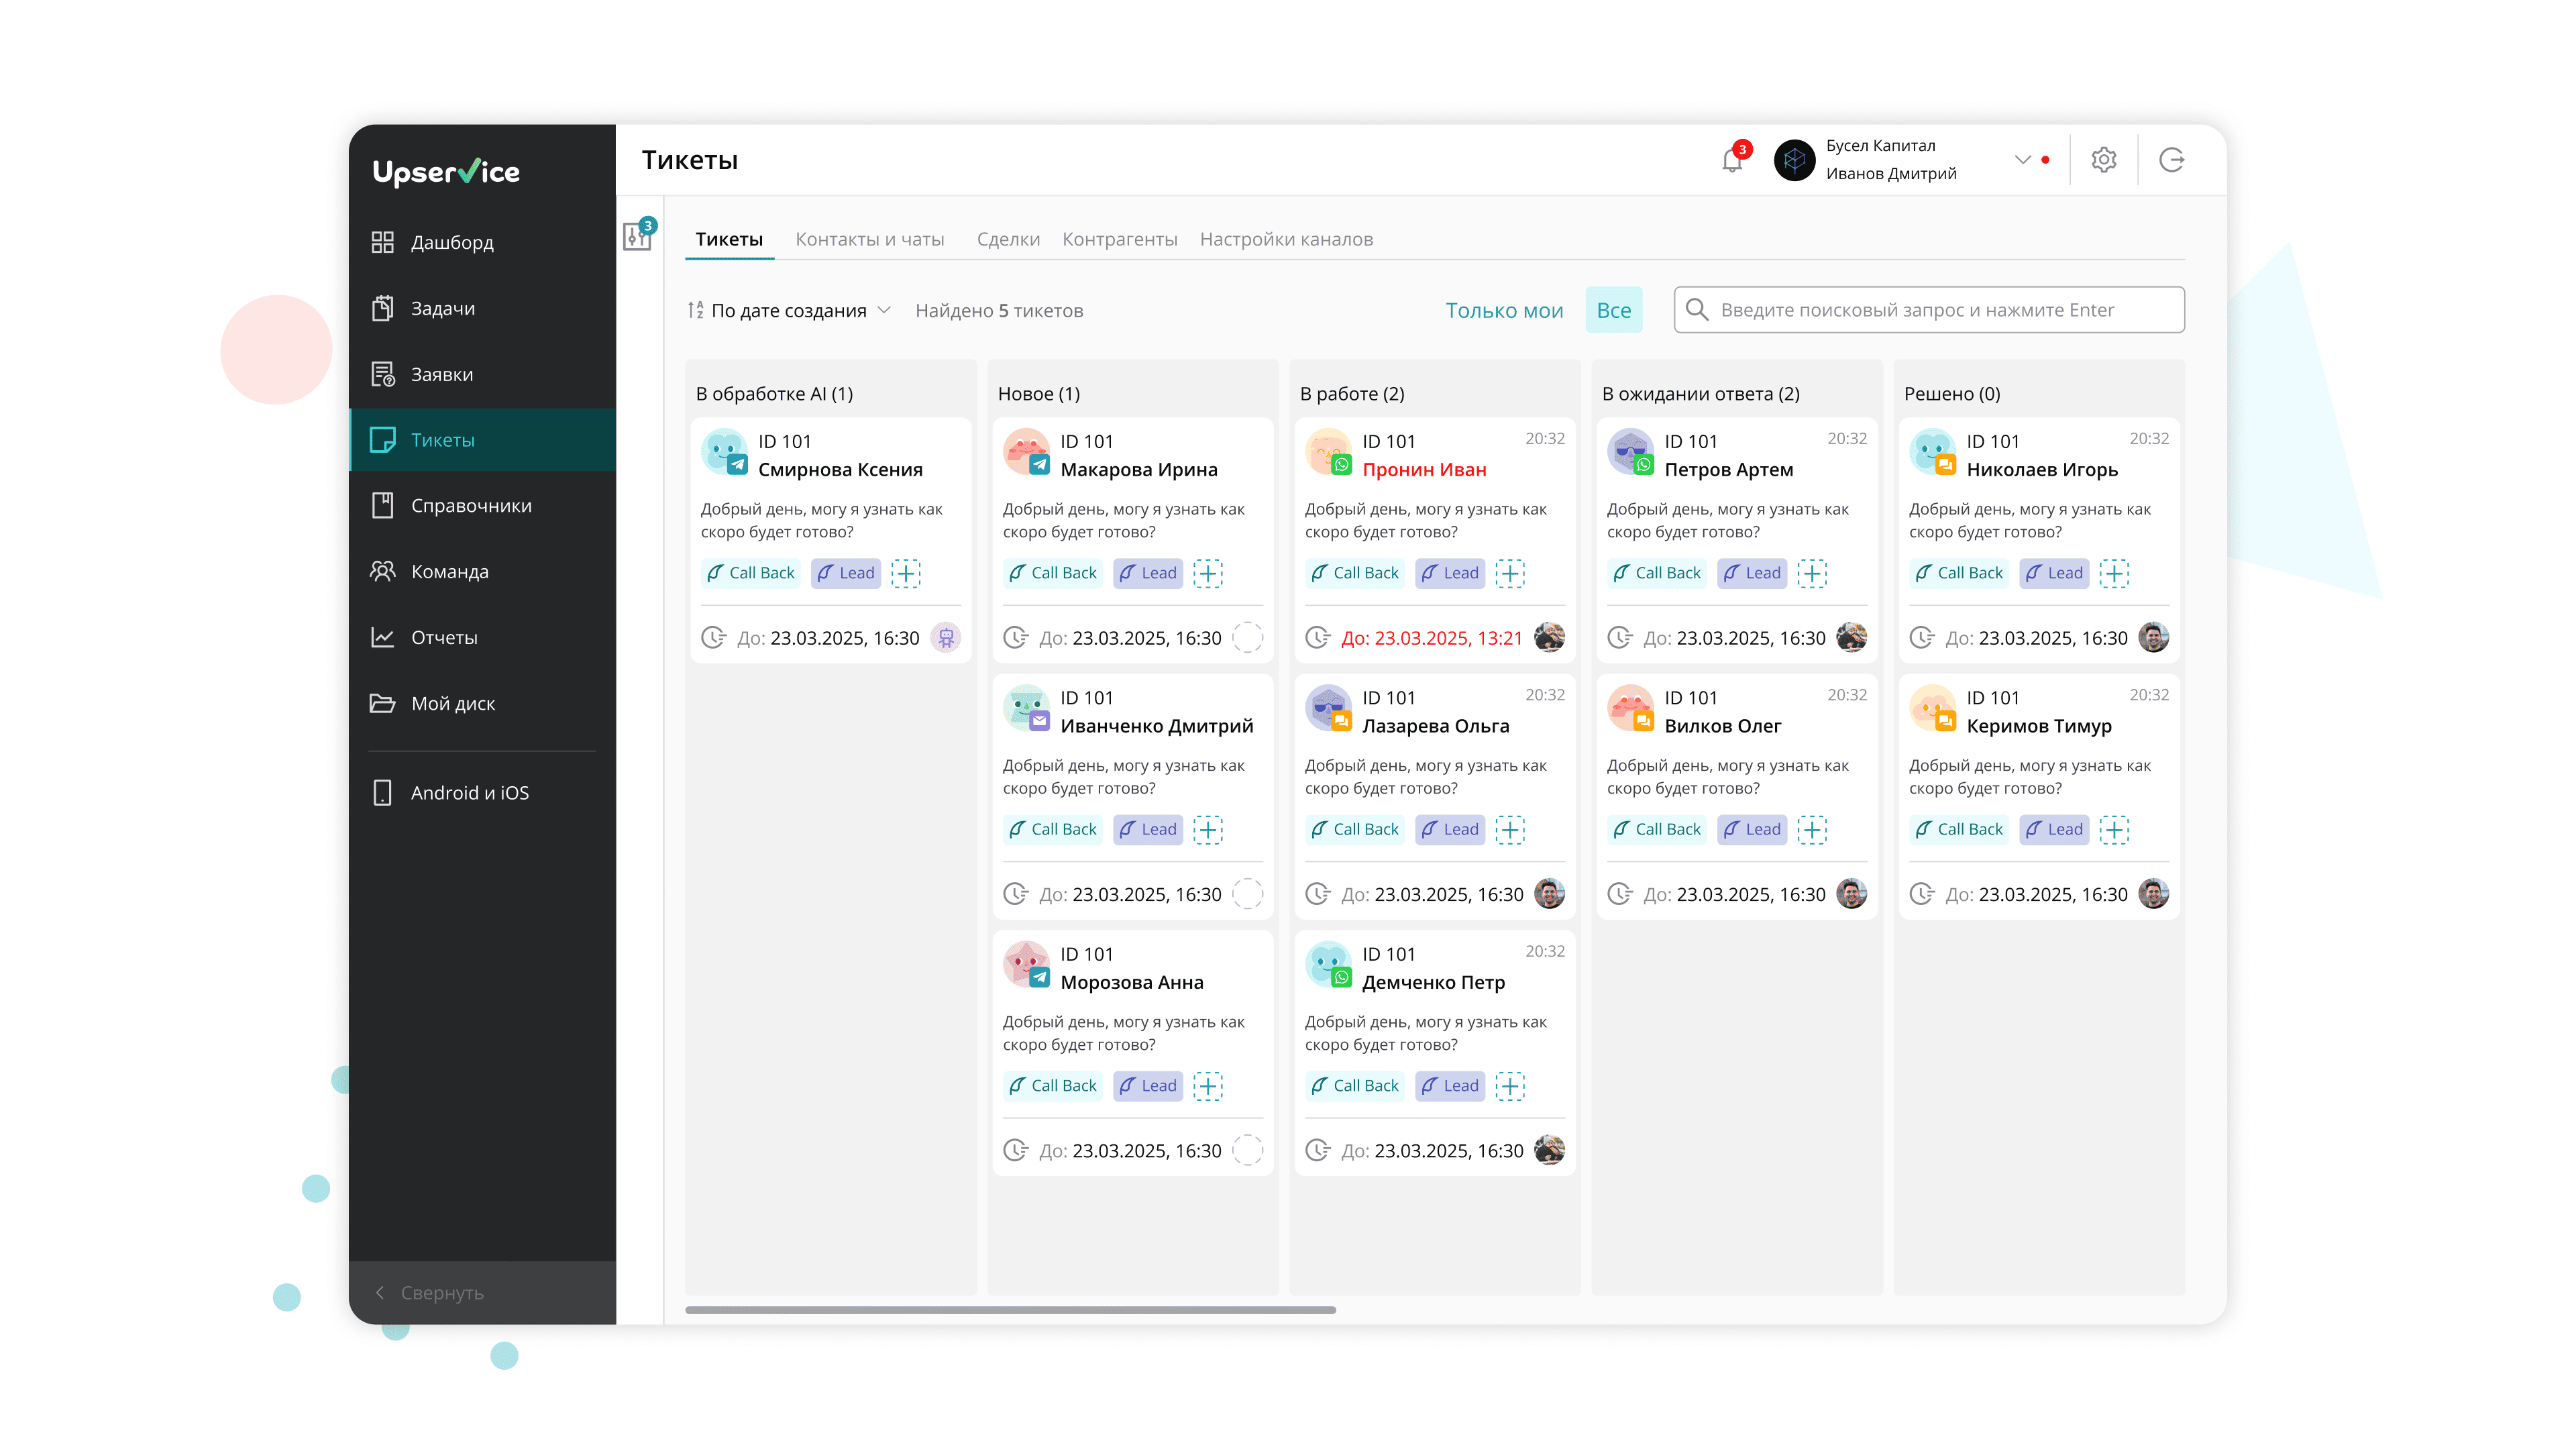Open Android и iOS in the sidebar
2576x1449 pixels.
coord(482,793)
